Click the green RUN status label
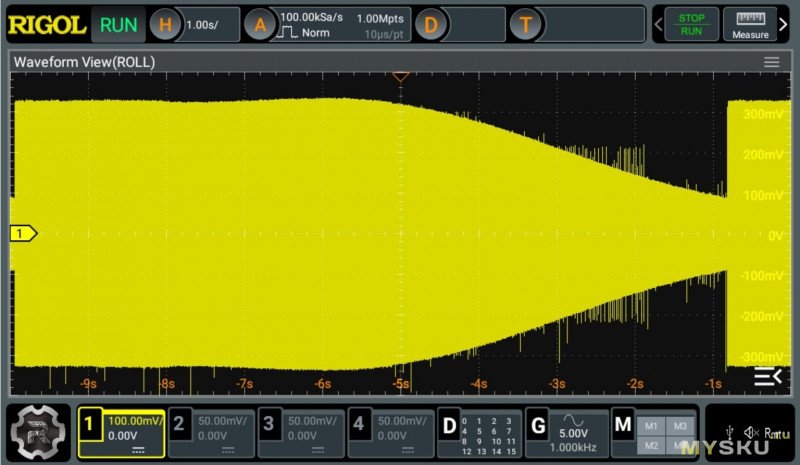Image resolution: width=800 pixels, height=465 pixels. click(119, 25)
